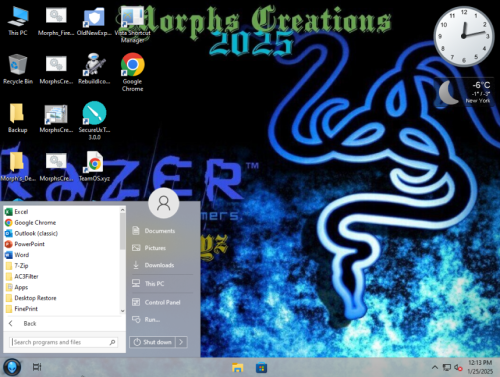Click programs list scroll-up arrow

click(122, 210)
